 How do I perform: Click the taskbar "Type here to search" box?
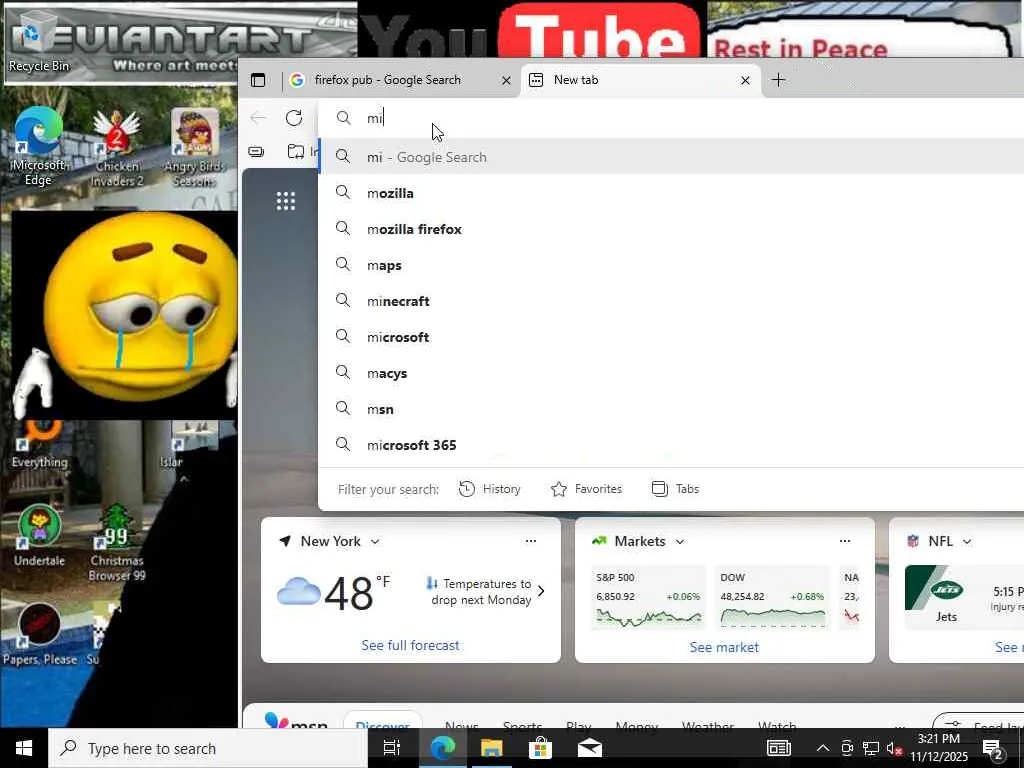(208, 748)
